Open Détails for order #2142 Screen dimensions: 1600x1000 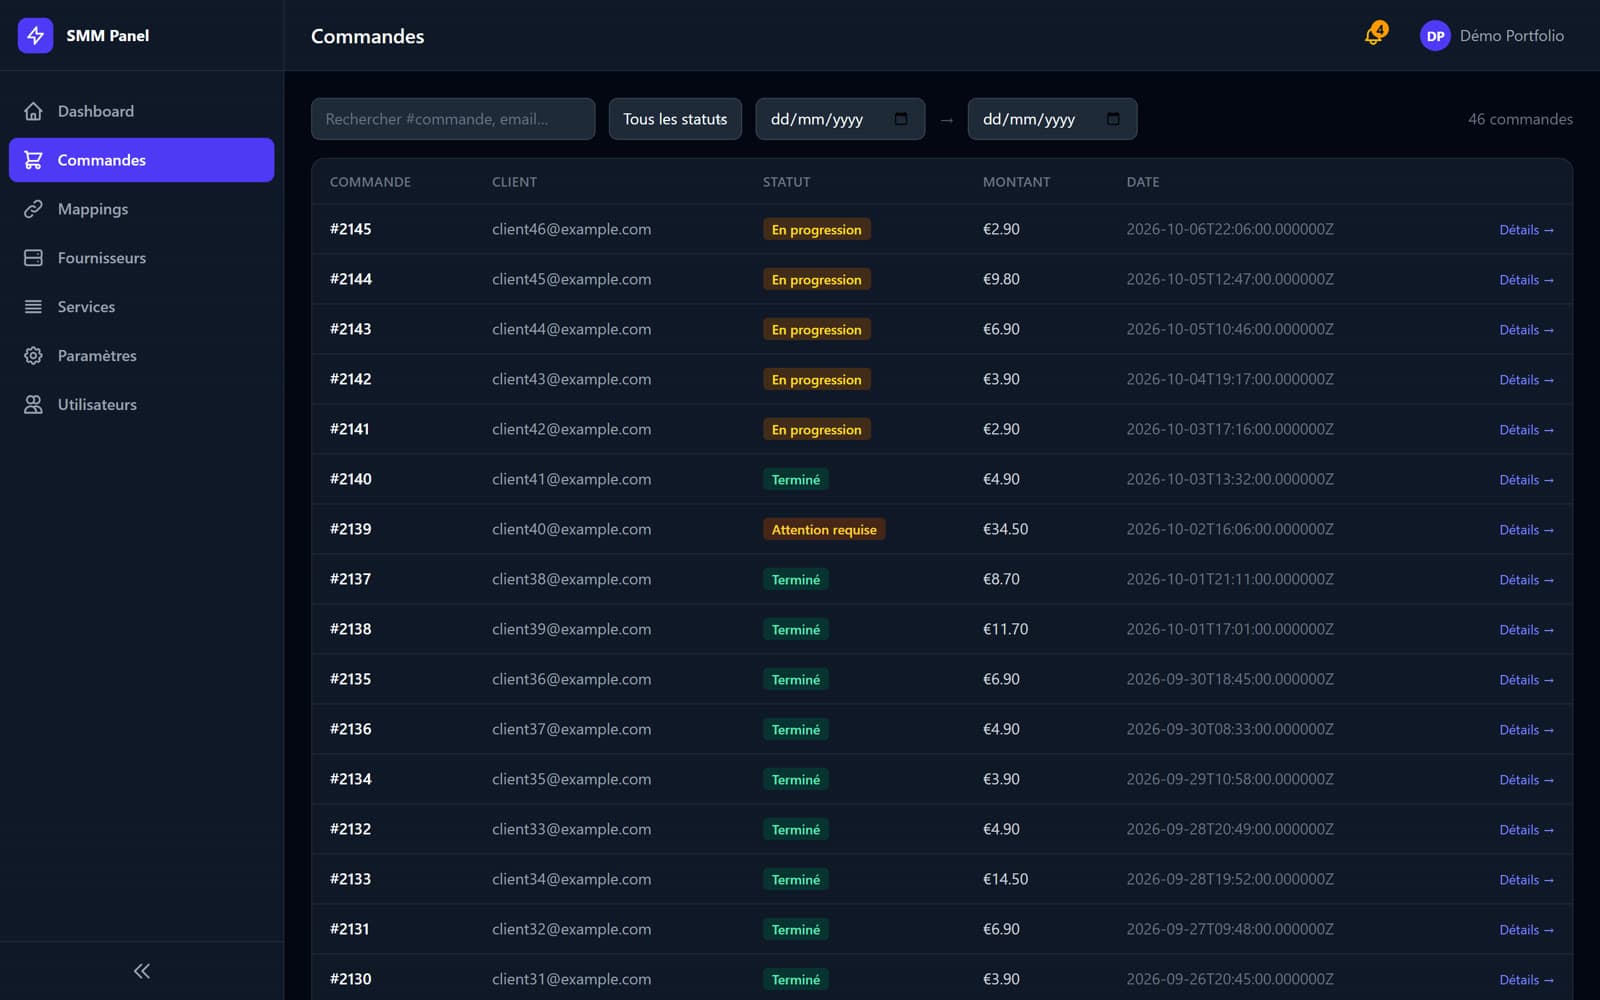tap(1526, 380)
